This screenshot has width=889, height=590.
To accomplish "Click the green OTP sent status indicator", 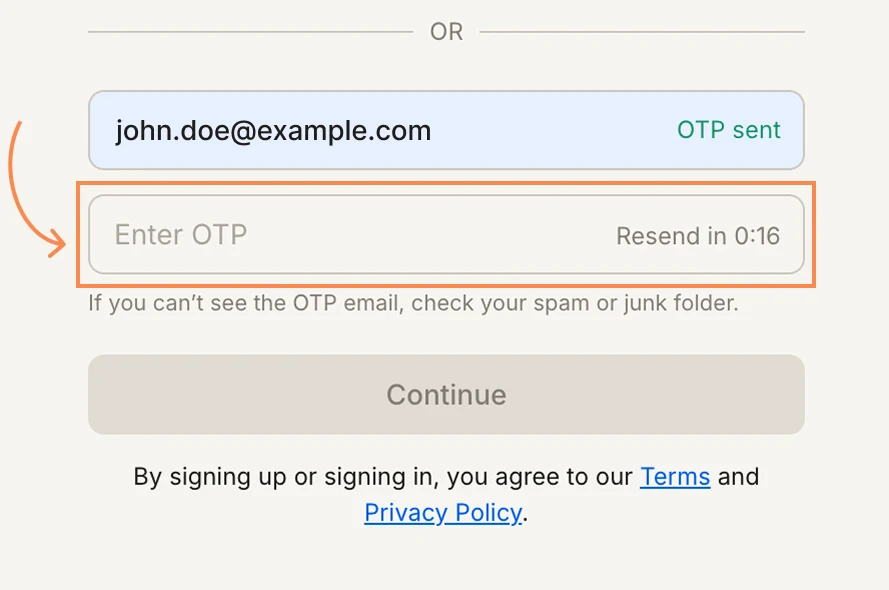I will (728, 130).
